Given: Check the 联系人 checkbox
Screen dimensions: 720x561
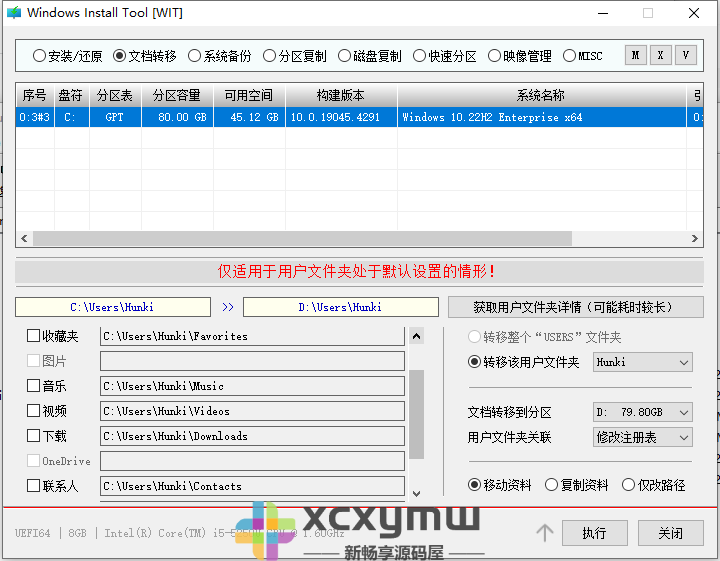Looking at the screenshot, I should (33, 486).
